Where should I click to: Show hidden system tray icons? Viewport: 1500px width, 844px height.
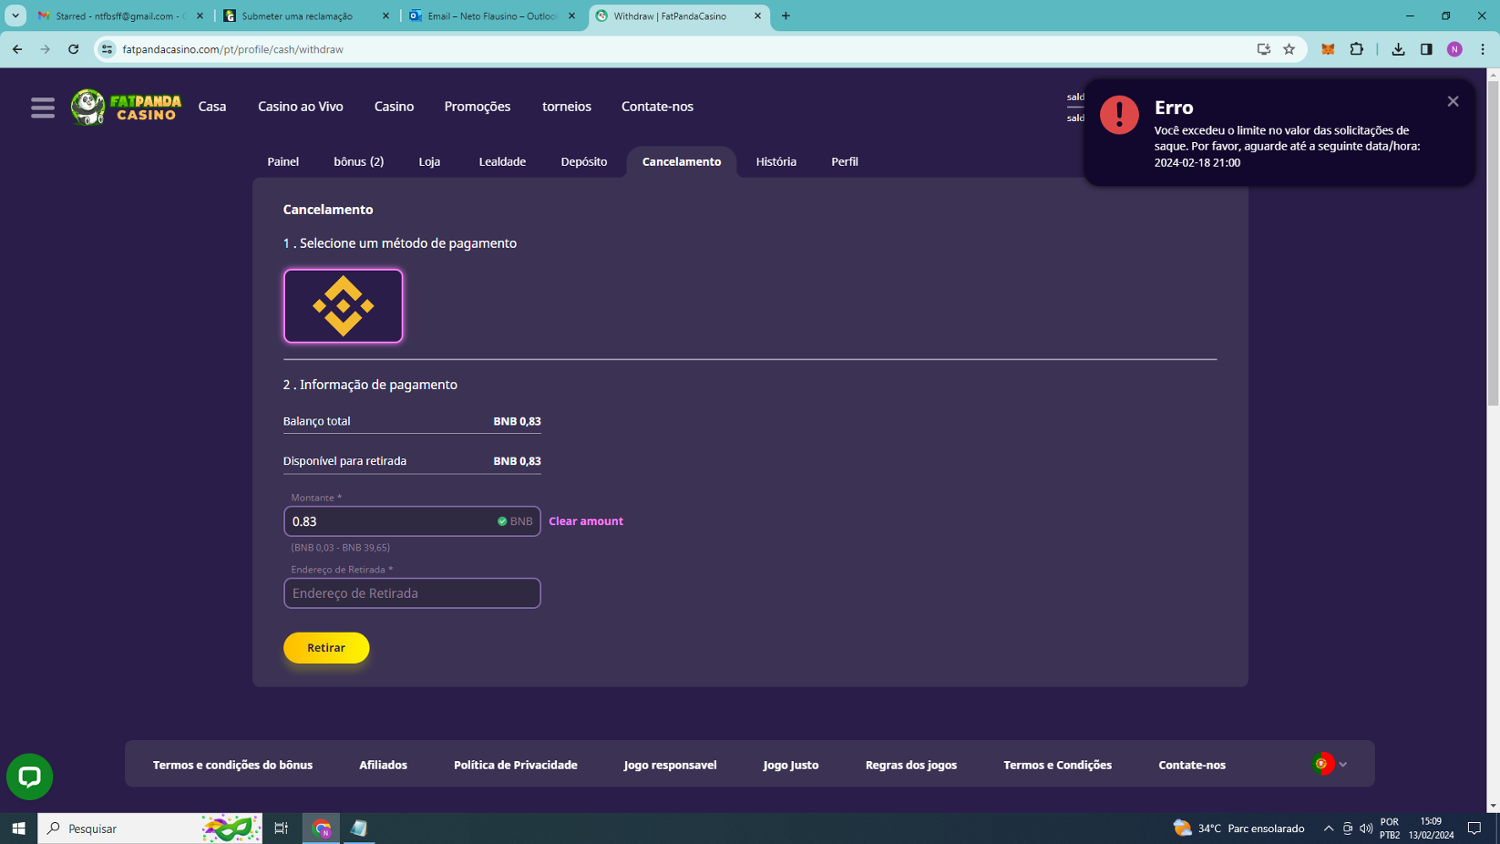(x=1328, y=828)
